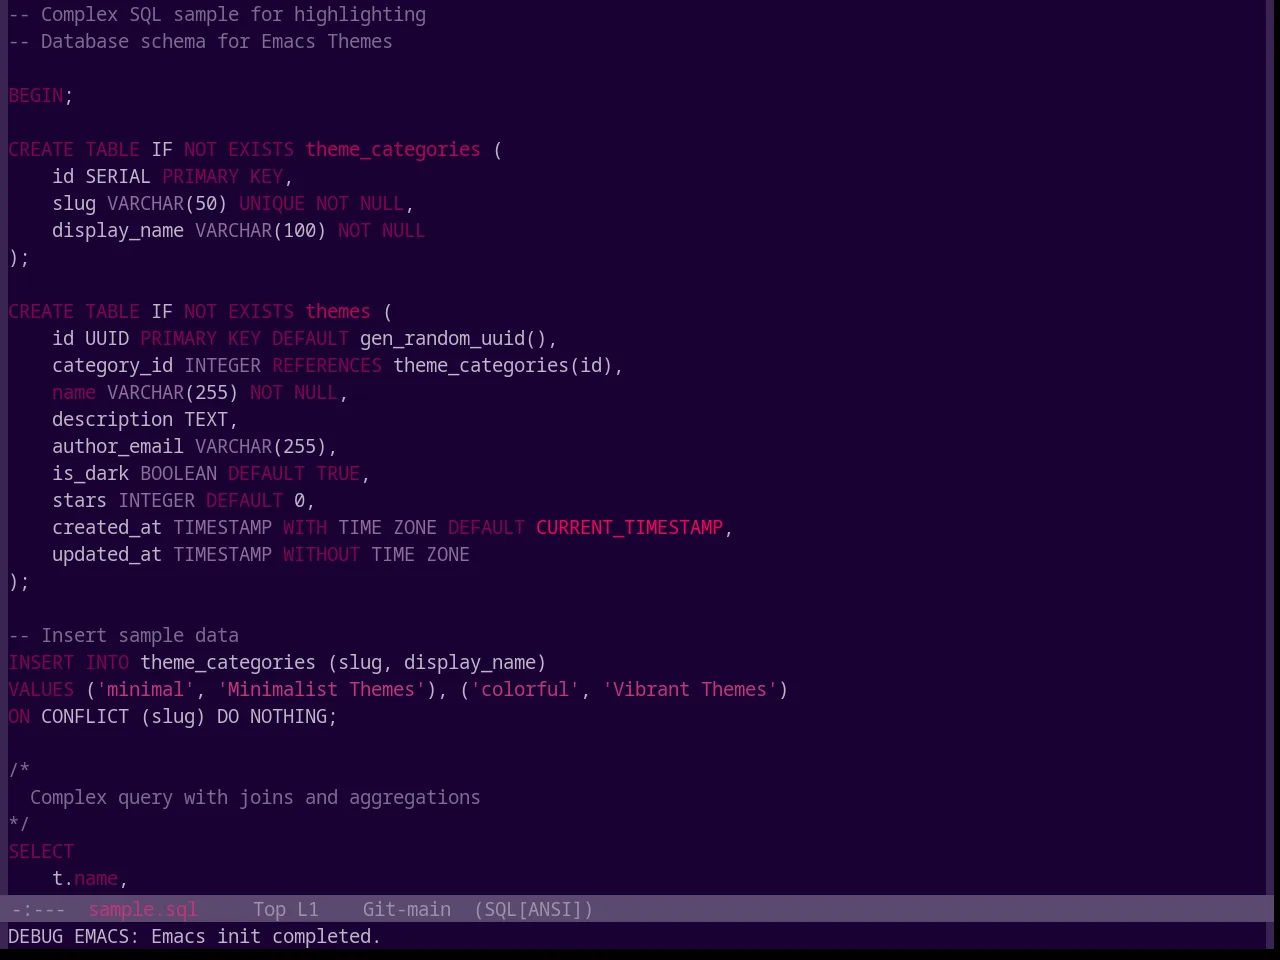Click the 'Minimalist Themes' string literal
The width and height of the screenshot is (1280, 960).
[321, 690]
